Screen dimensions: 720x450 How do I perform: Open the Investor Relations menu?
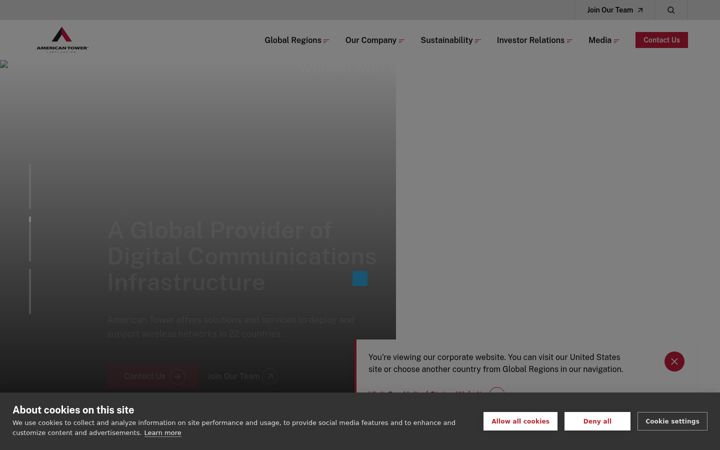pos(534,40)
